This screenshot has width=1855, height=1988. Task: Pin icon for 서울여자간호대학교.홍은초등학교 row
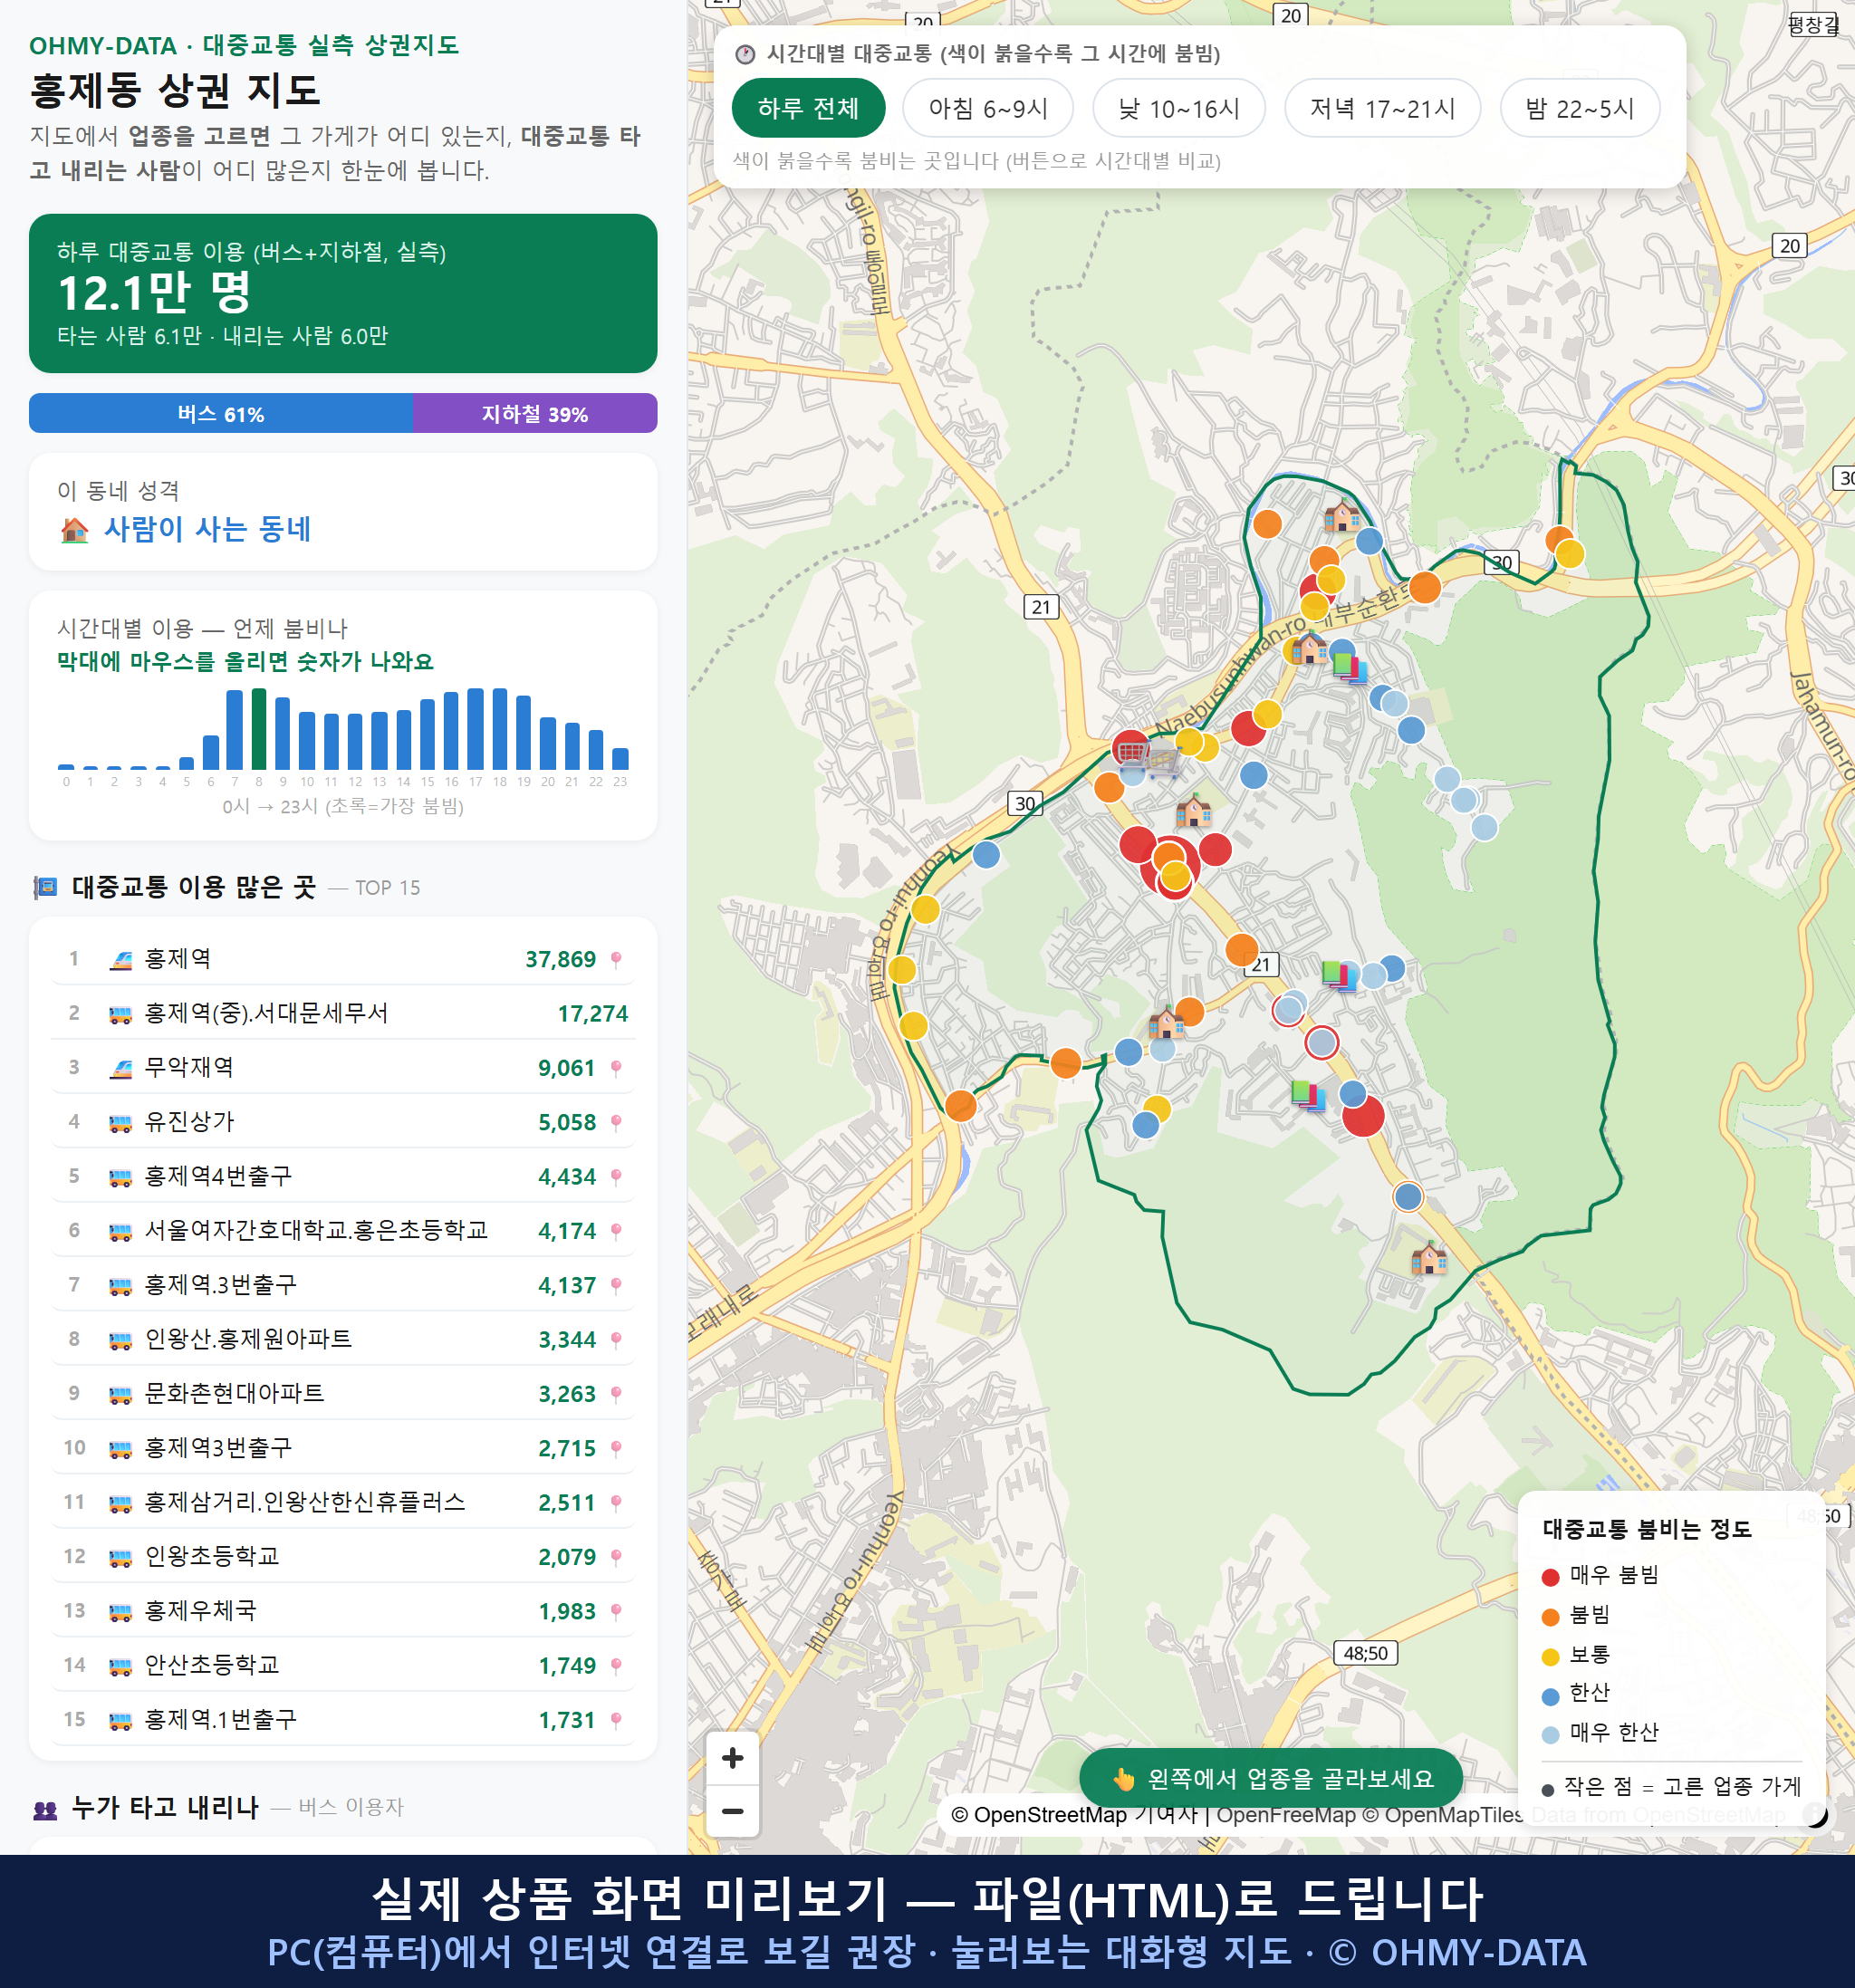(616, 1231)
